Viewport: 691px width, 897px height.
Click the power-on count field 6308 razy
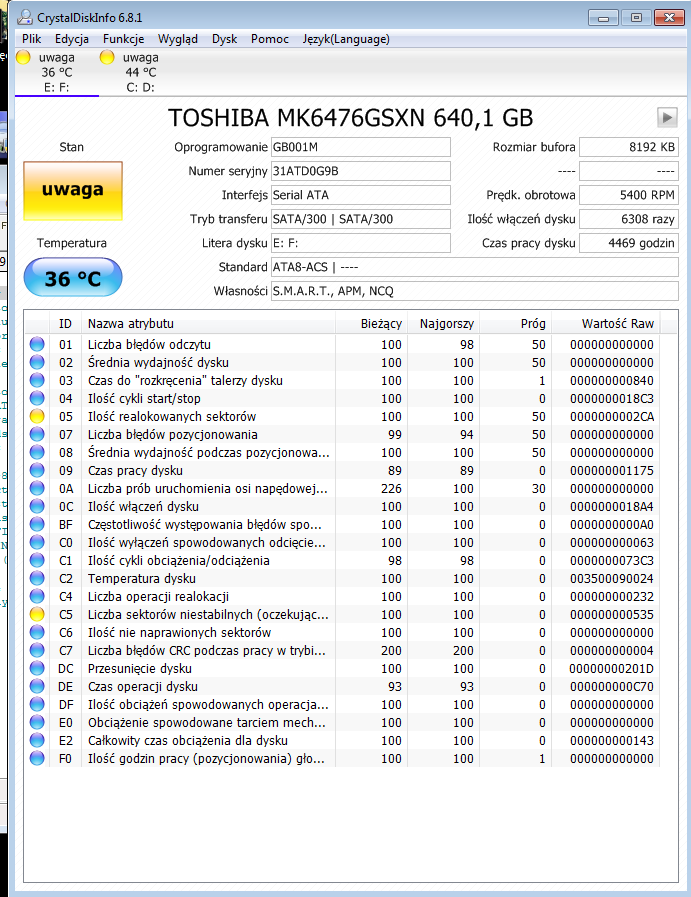click(629, 219)
